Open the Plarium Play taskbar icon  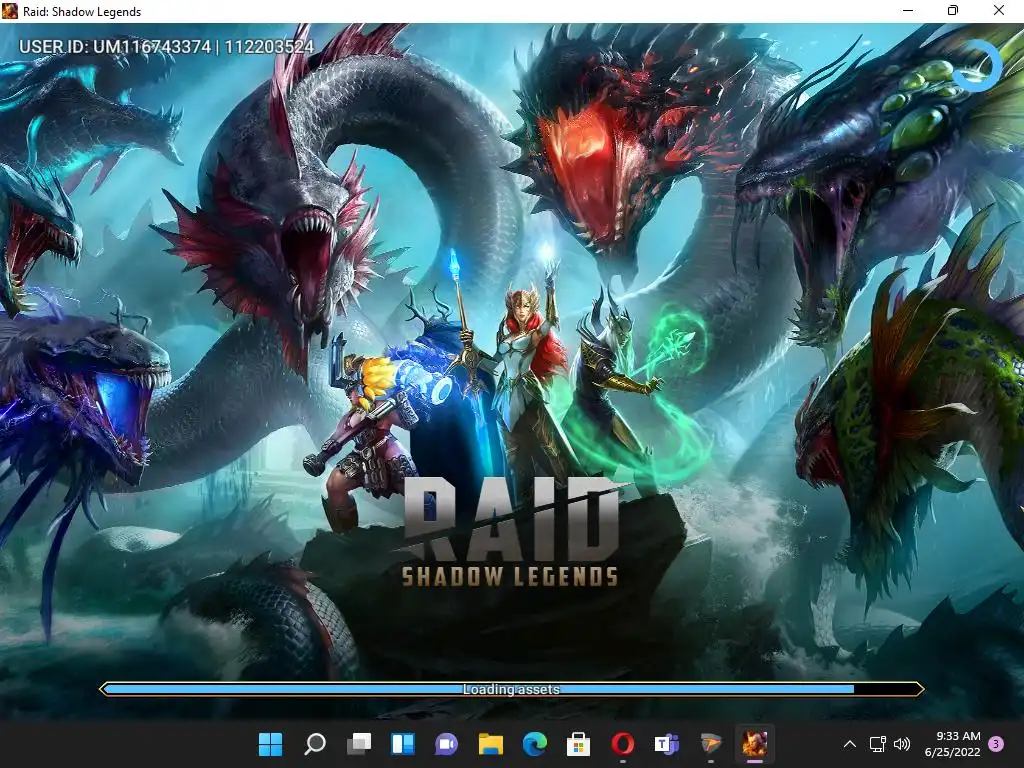711,744
